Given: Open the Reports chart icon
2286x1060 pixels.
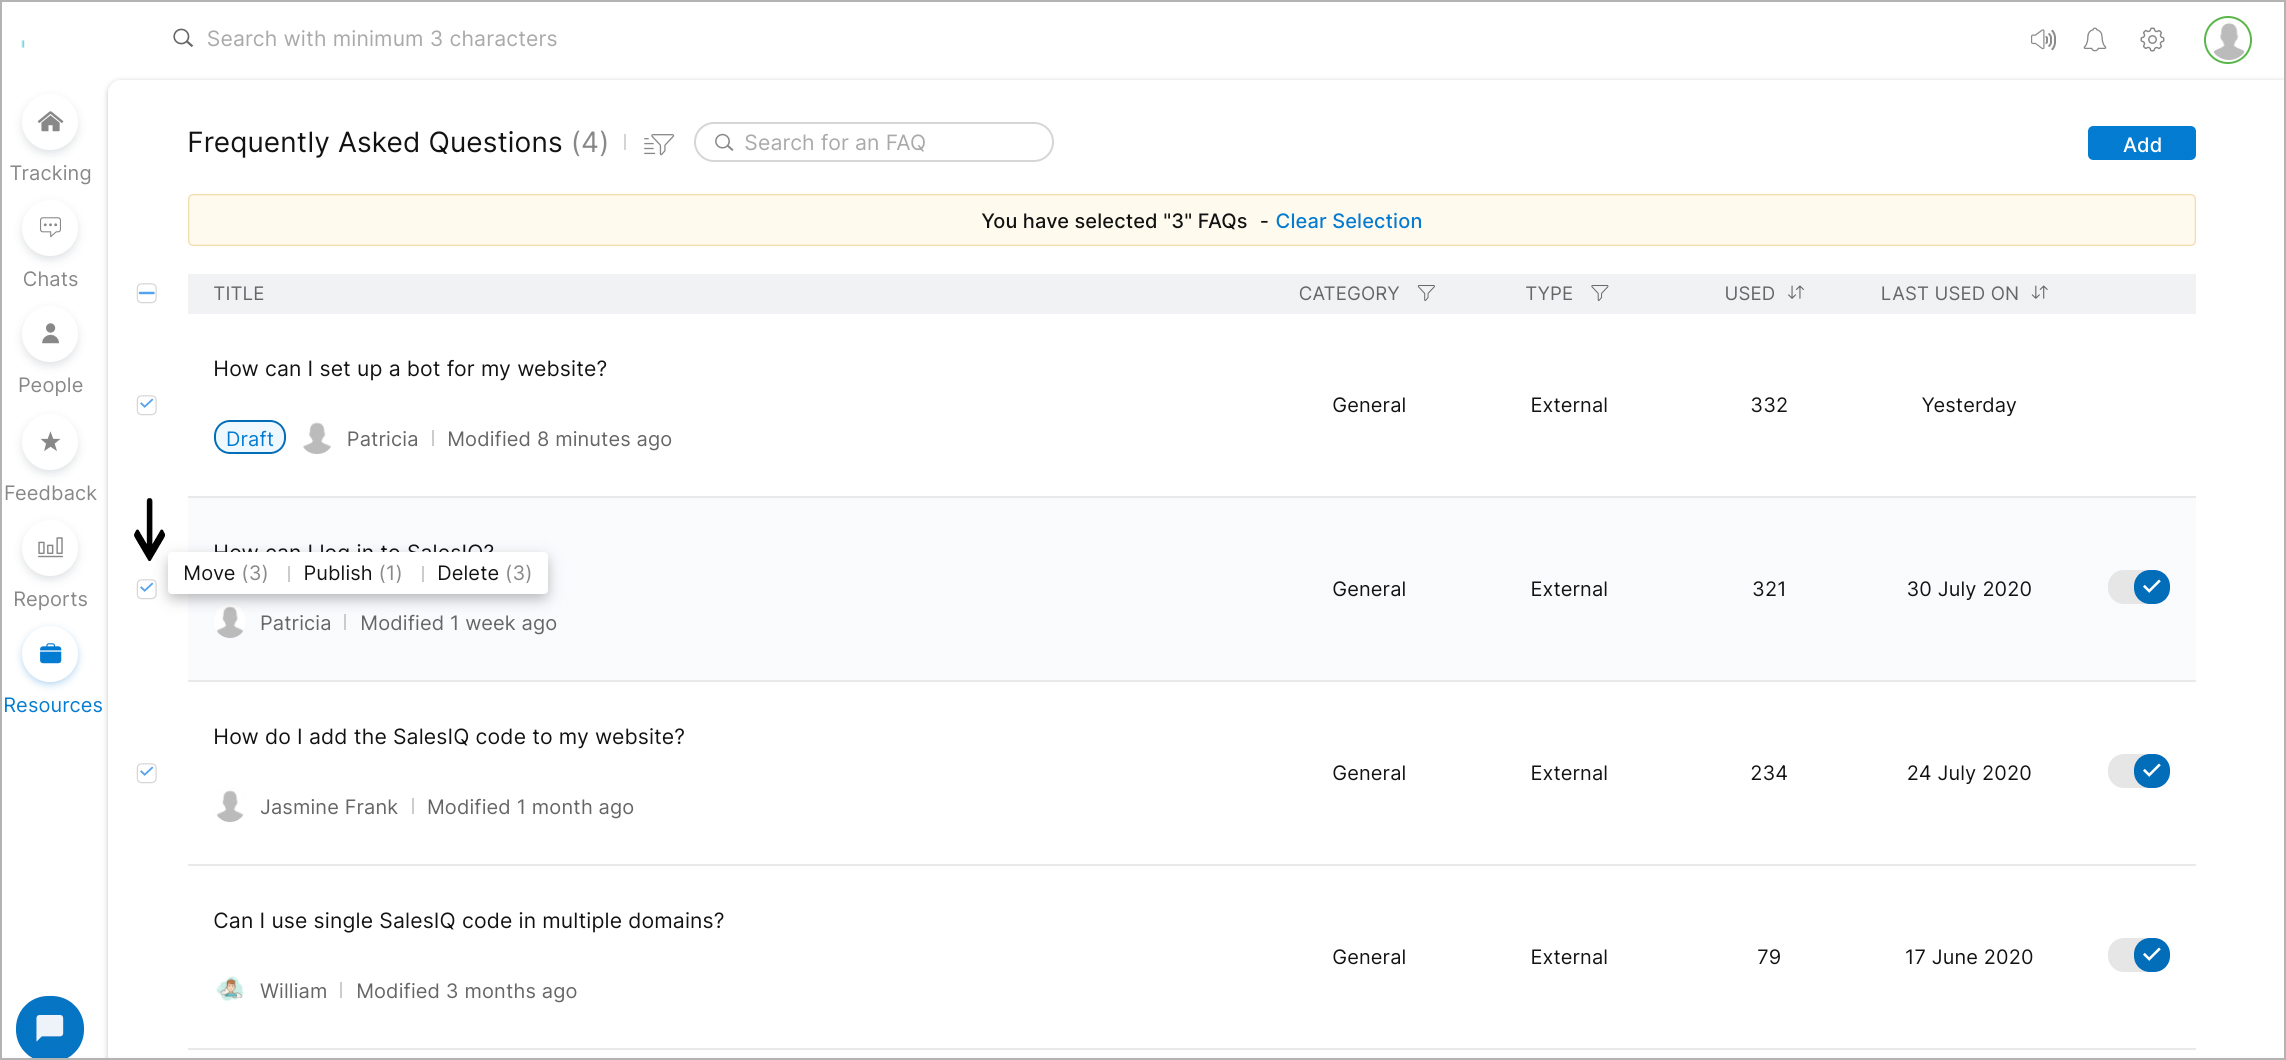Looking at the screenshot, I should point(50,548).
